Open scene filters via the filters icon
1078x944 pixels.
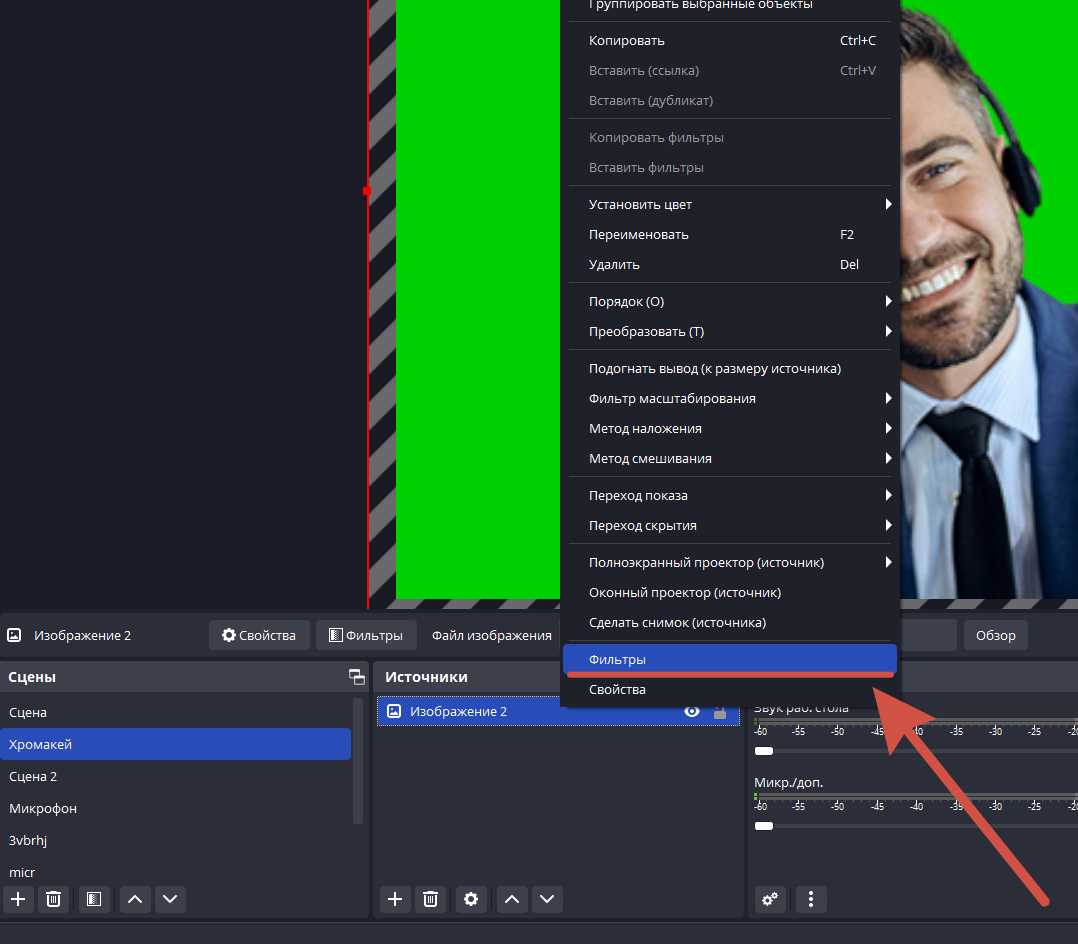pyautogui.click(x=94, y=899)
